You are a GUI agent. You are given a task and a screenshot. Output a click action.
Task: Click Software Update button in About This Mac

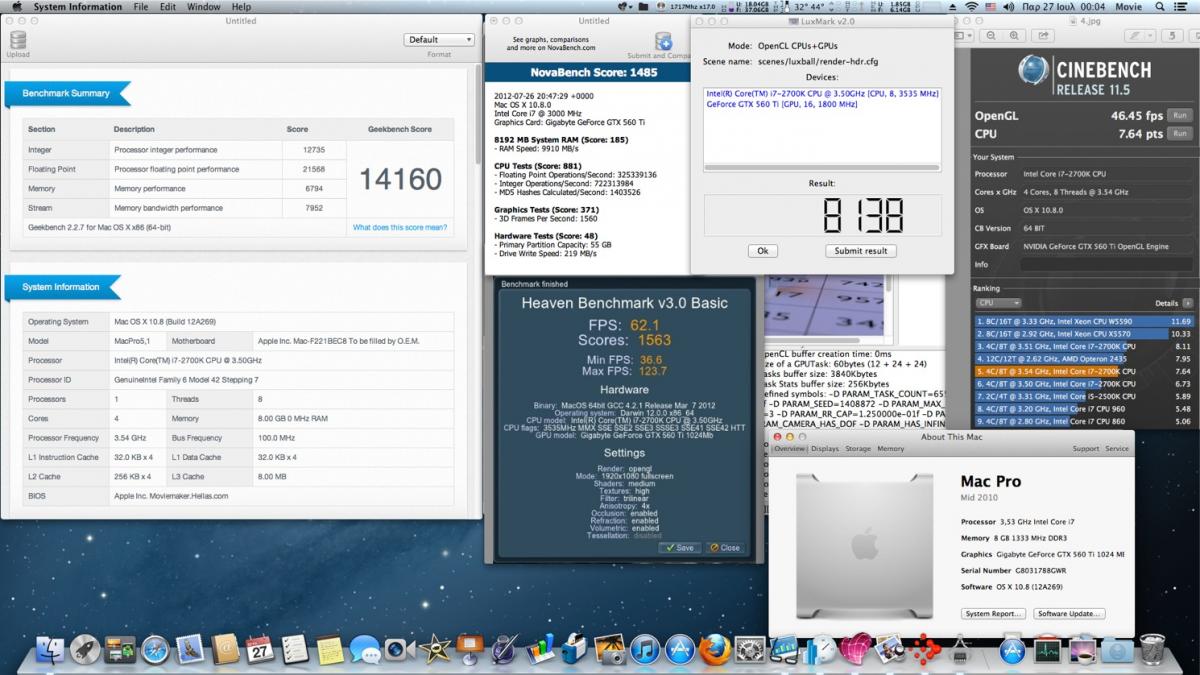1069,614
